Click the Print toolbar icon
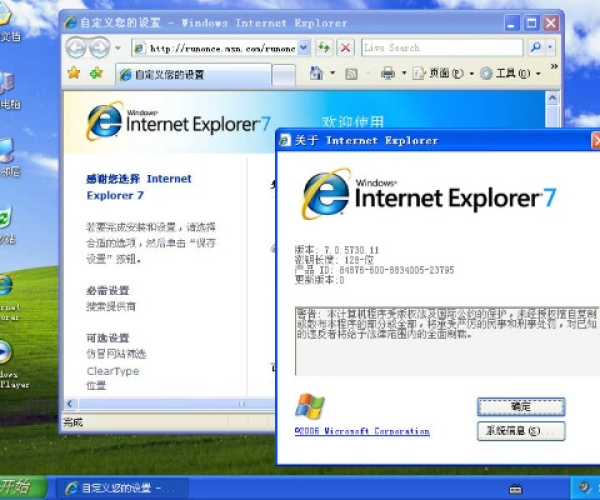600x500 pixels. pos(388,73)
